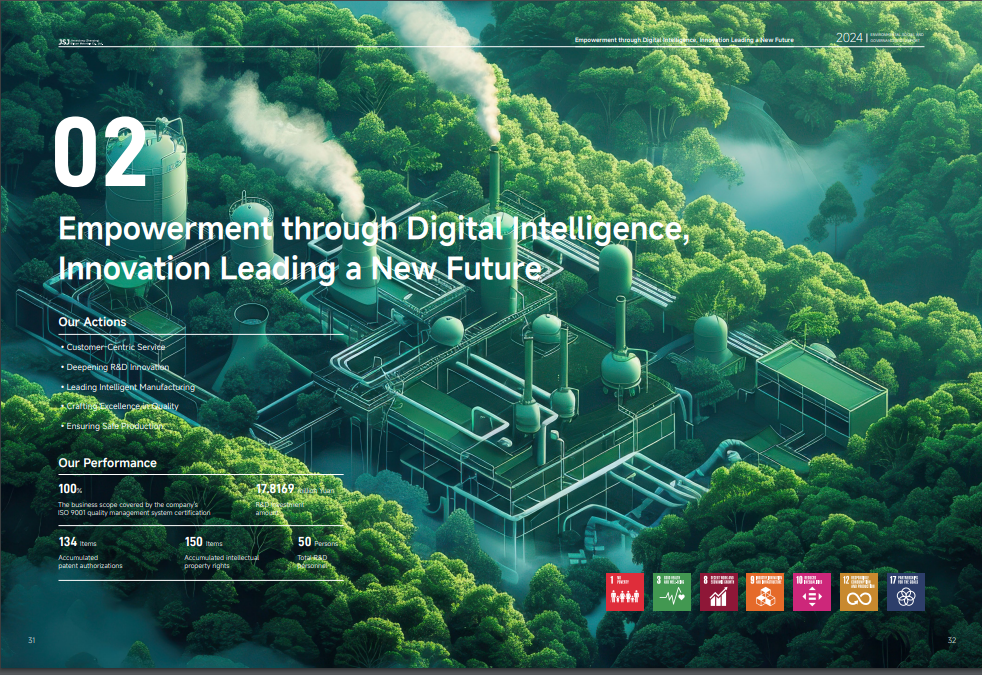Click the Our Performance heading
This screenshot has height=675, width=982.
point(107,463)
